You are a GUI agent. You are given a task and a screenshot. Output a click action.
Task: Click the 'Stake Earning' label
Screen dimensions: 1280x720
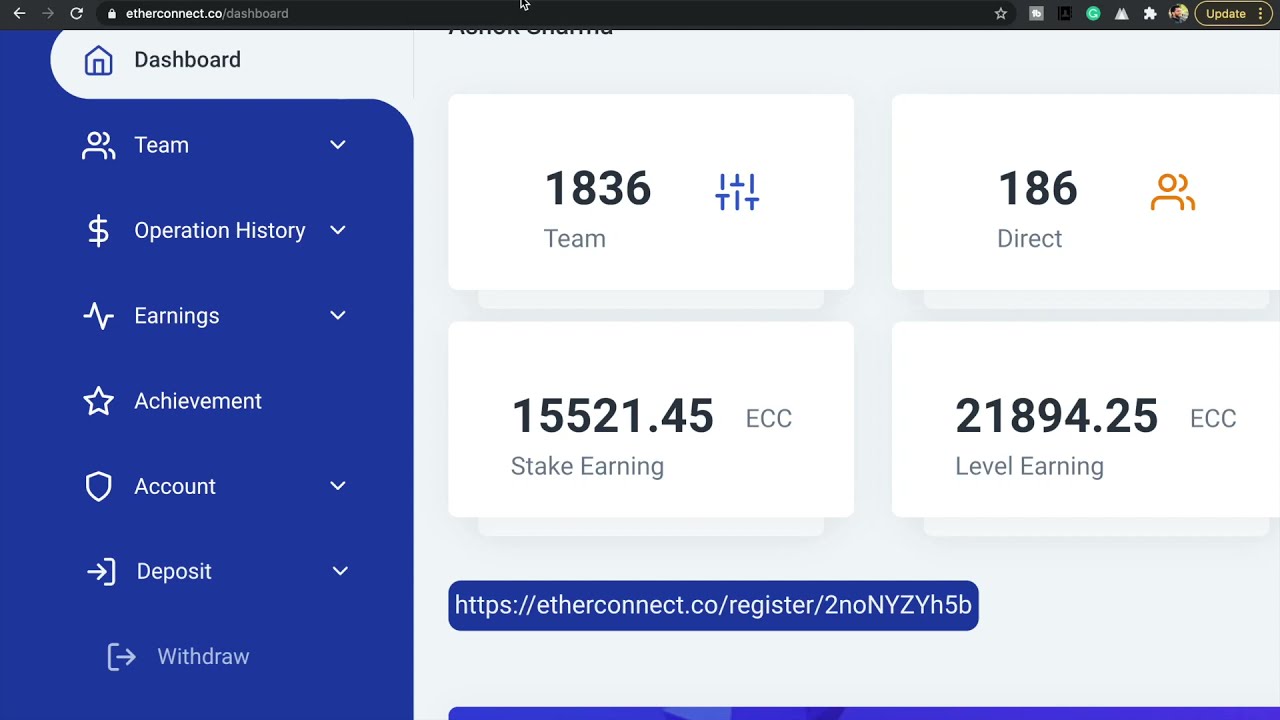point(587,466)
